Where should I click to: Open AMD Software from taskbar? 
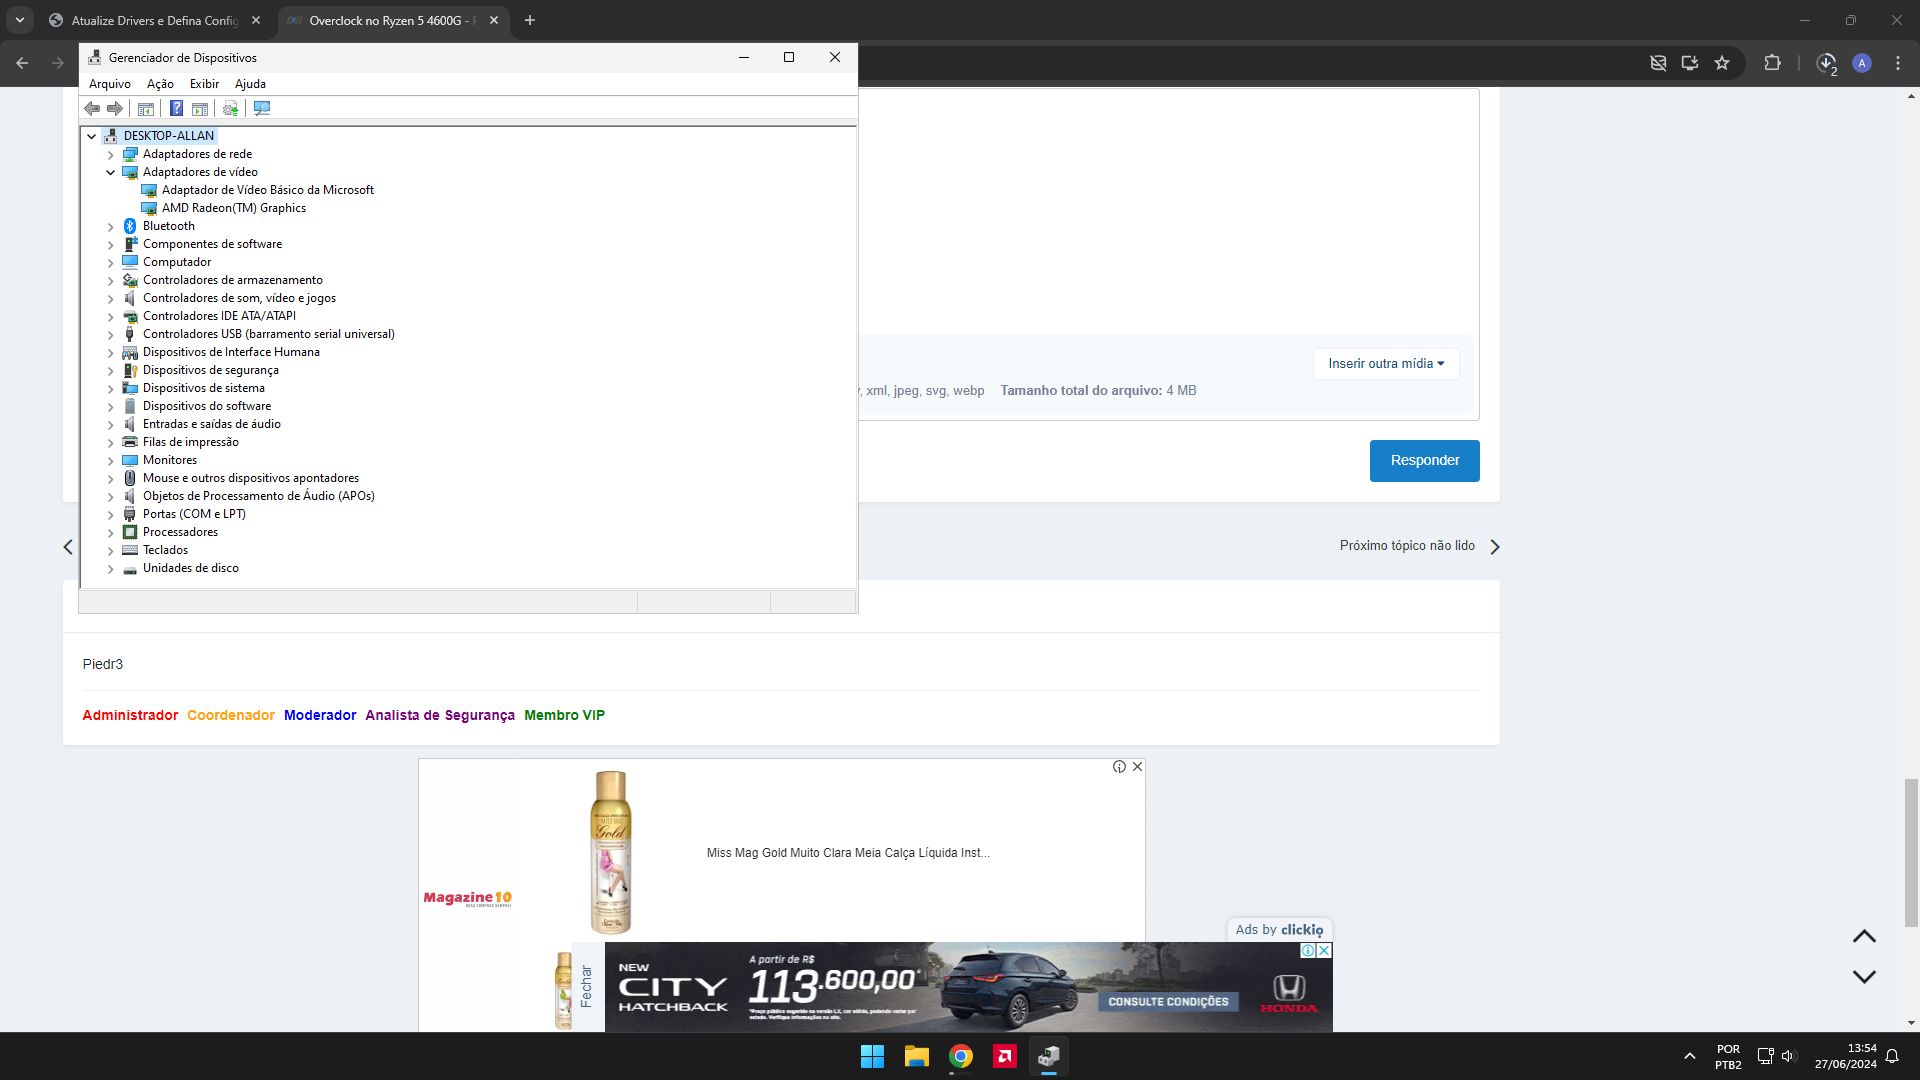[x=1005, y=1056]
